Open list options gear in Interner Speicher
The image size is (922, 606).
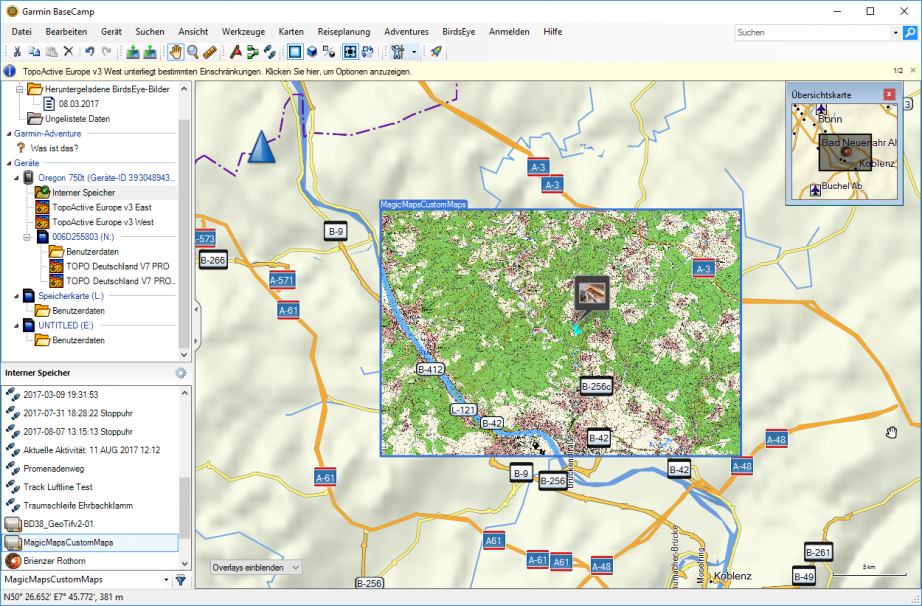[x=180, y=373]
